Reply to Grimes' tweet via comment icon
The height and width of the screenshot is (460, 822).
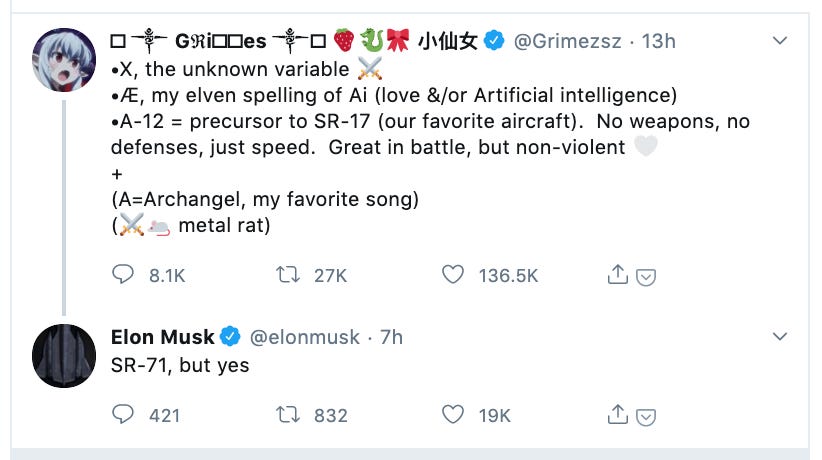click(124, 275)
